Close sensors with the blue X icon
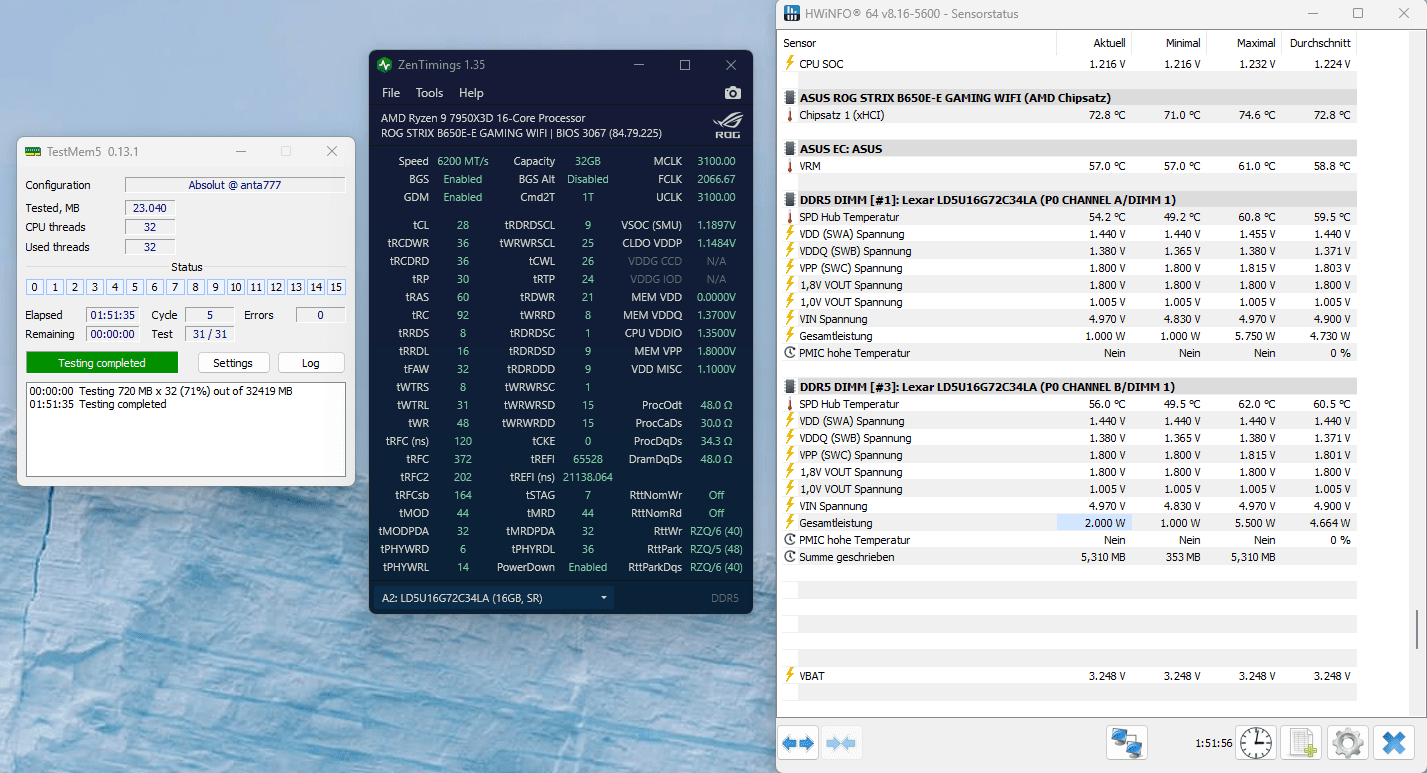 click(x=1393, y=743)
